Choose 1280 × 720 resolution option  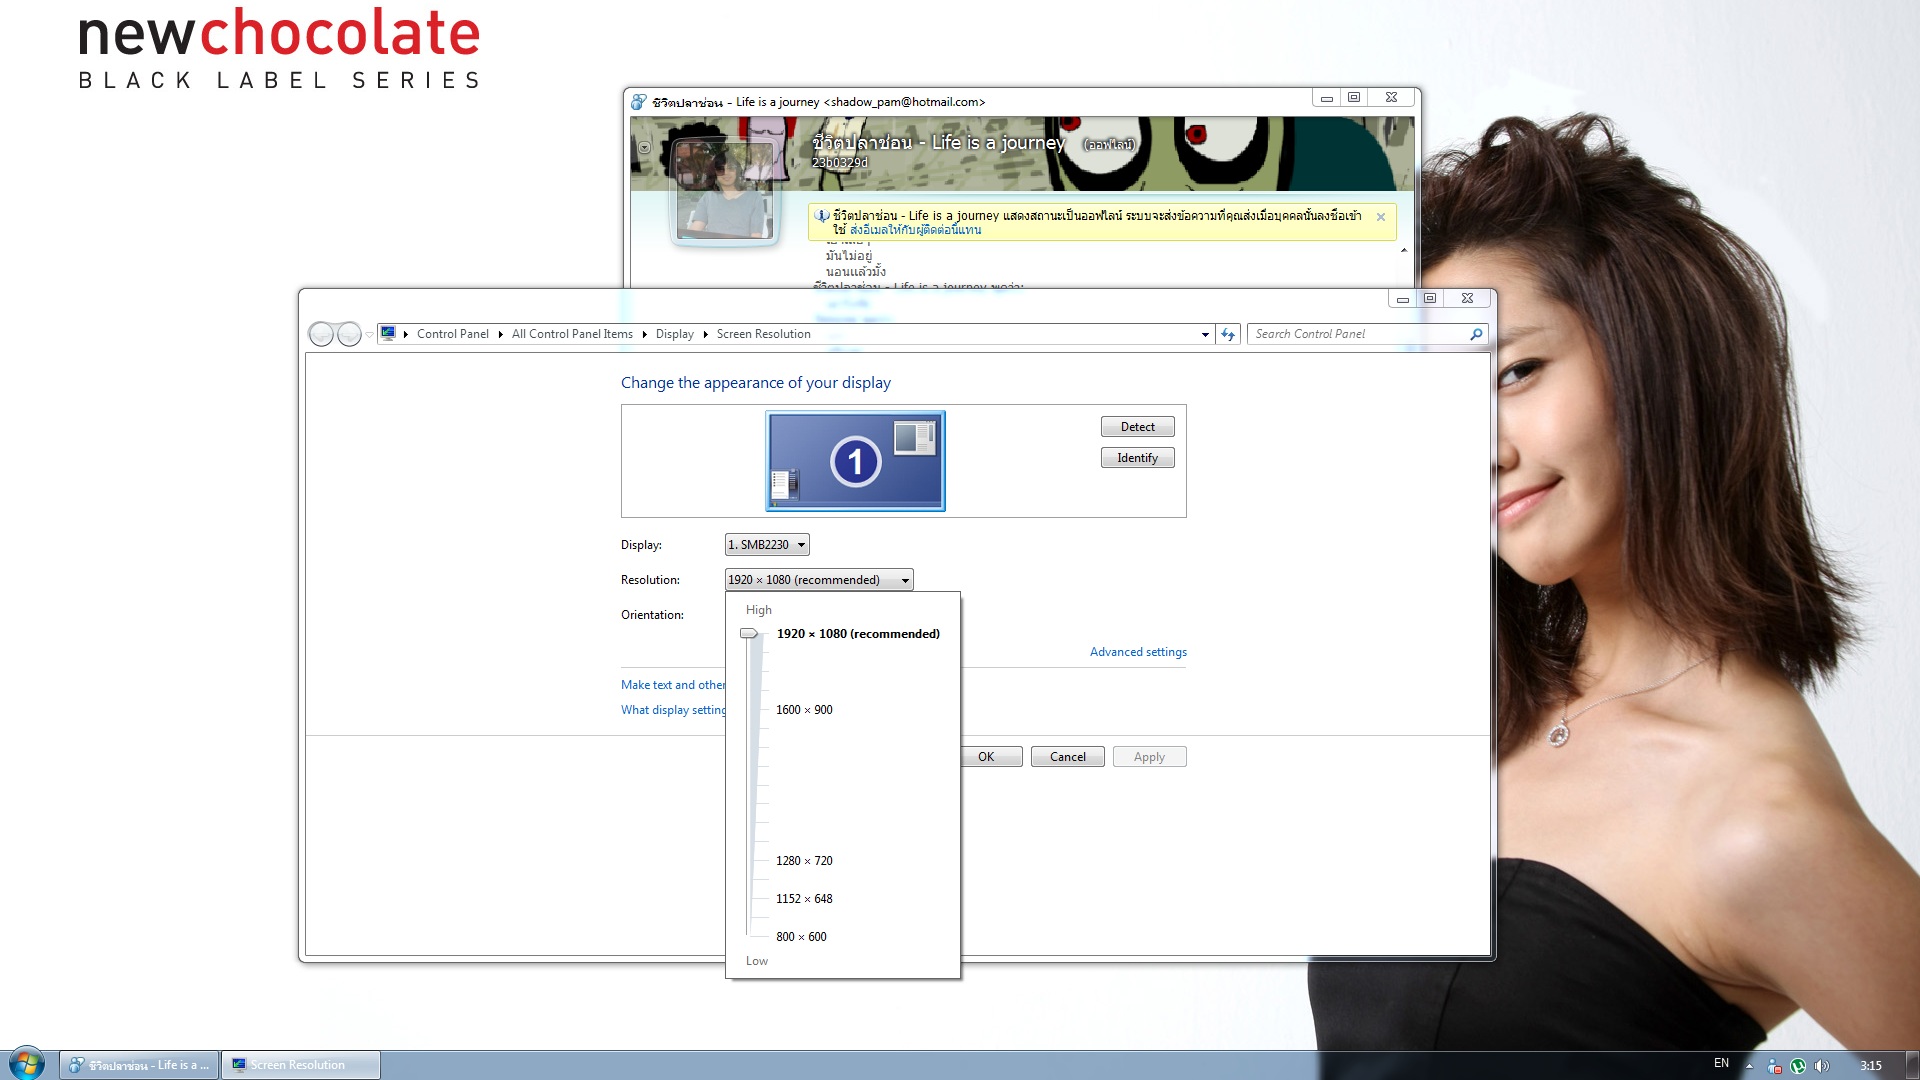click(x=804, y=861)
